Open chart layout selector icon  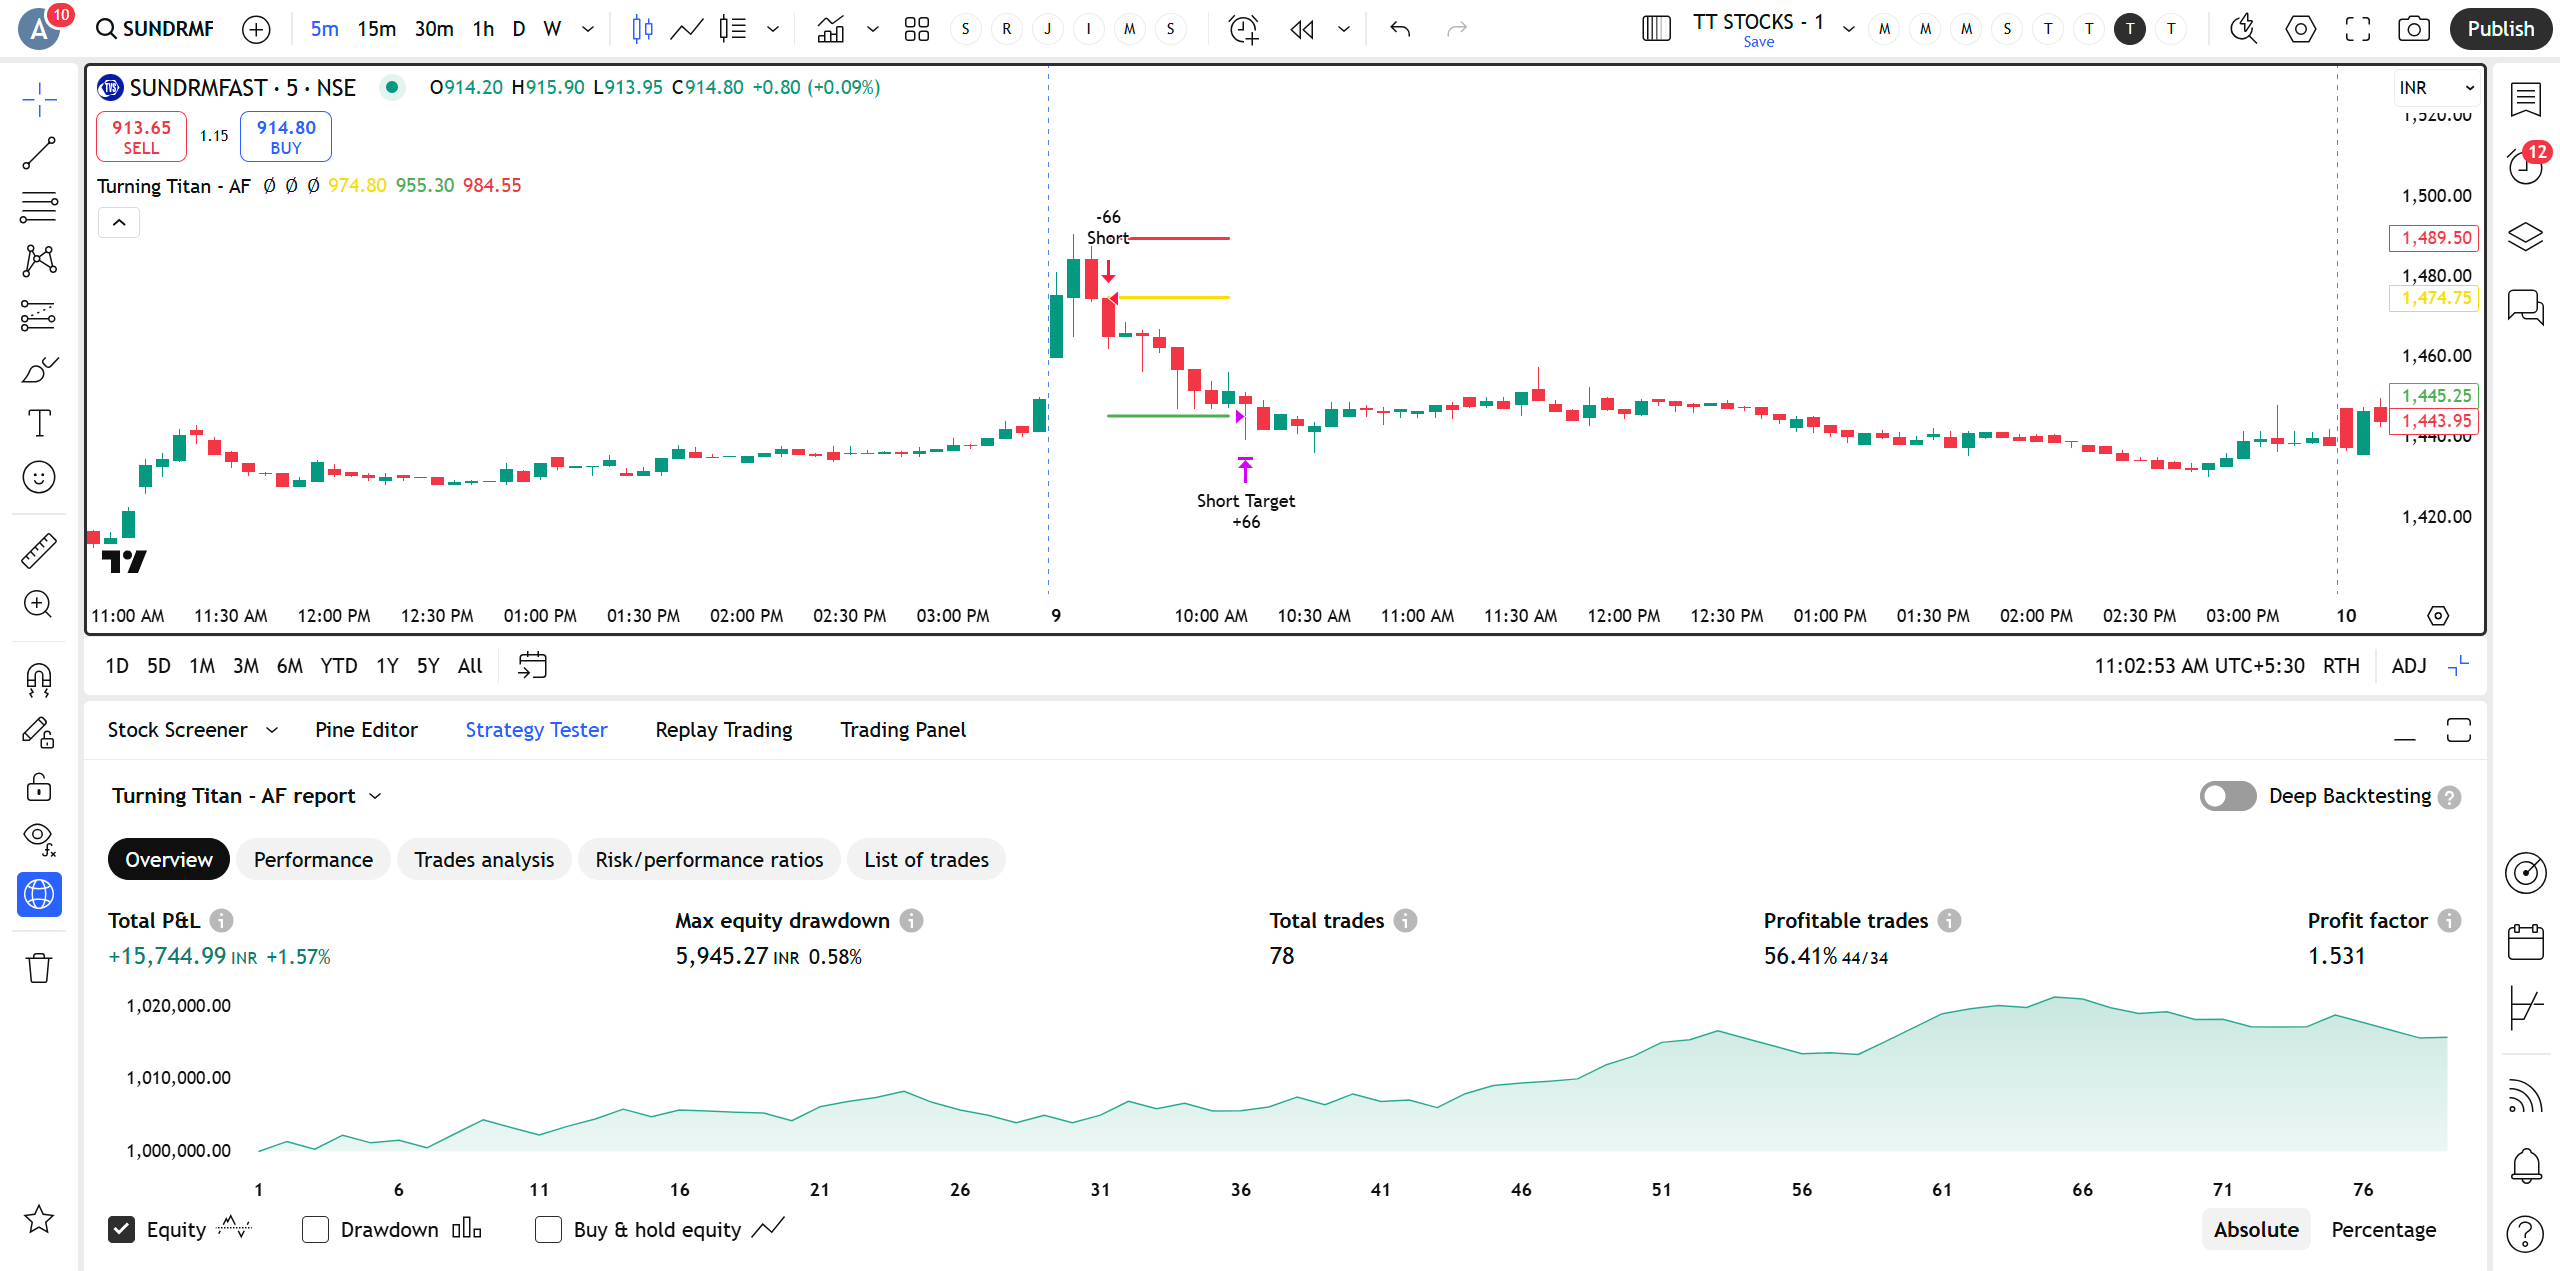pyautogui.click(x=1656, y=29)
